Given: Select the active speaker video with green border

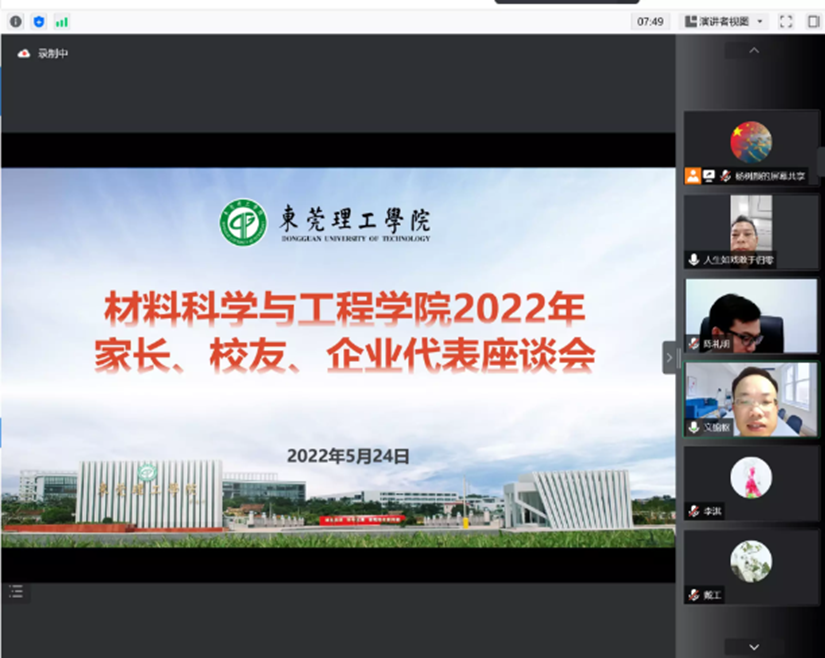Looking at the screenshot, I should (x=751, y=398).
